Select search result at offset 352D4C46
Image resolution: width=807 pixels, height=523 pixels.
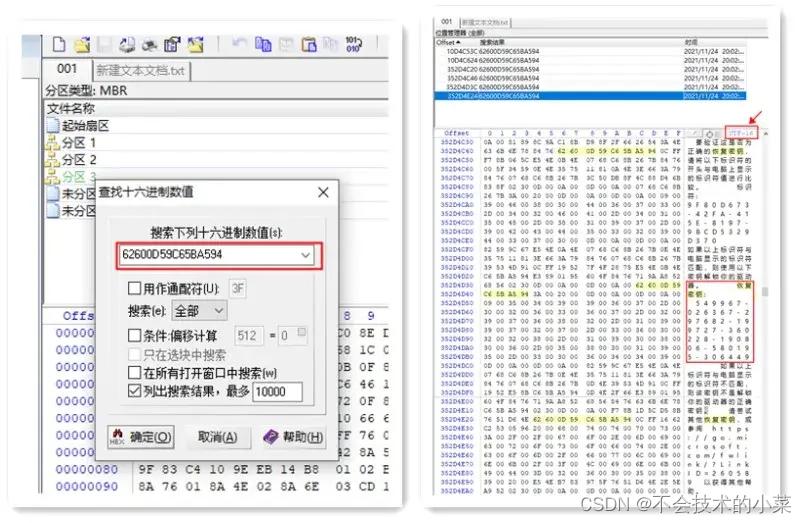point(590,78)
